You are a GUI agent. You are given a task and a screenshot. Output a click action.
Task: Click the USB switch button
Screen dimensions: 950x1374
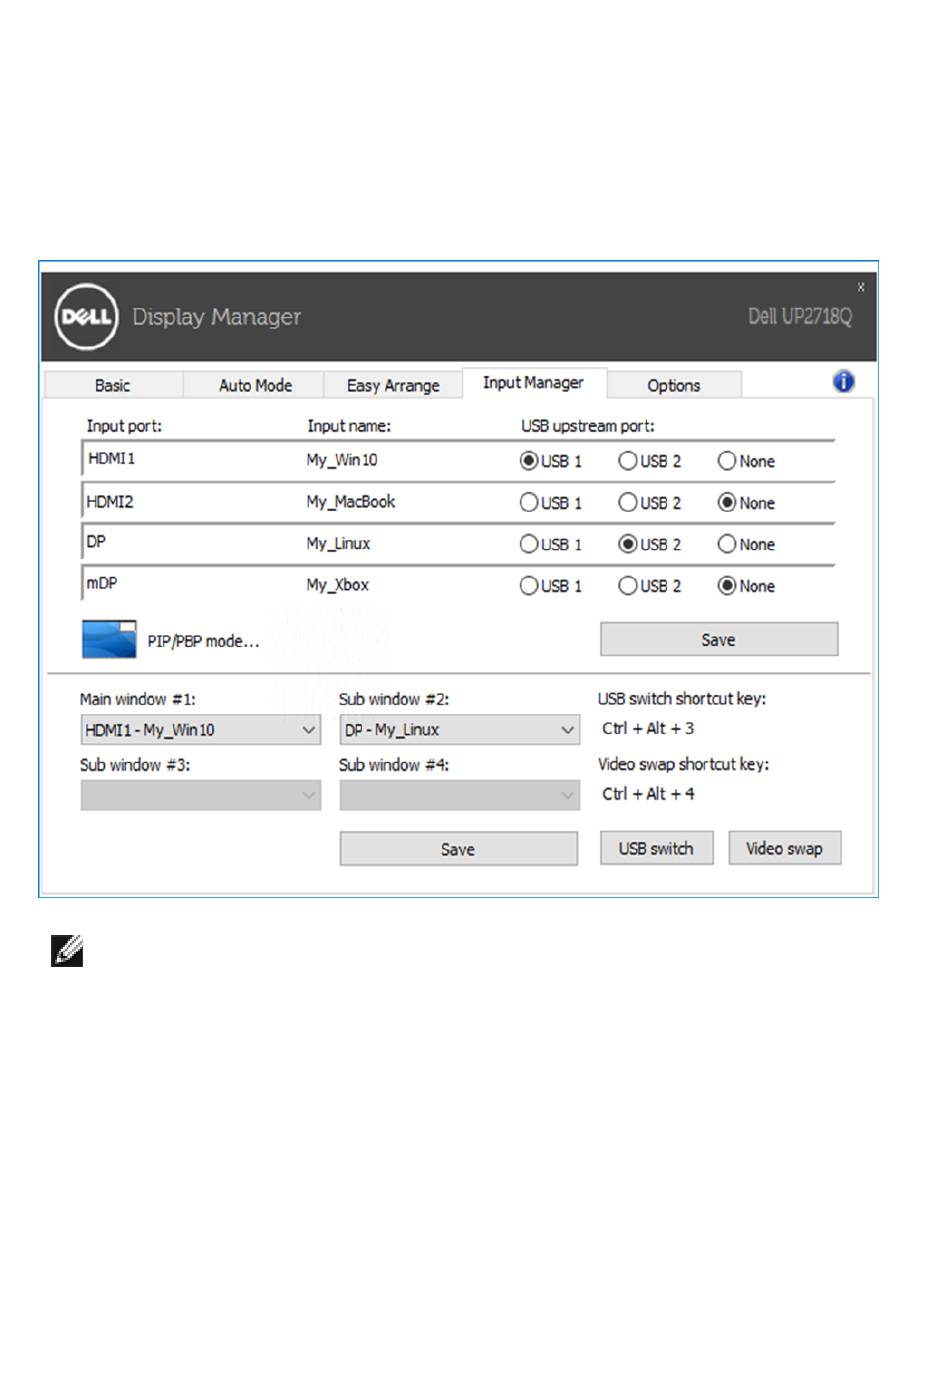656,848
